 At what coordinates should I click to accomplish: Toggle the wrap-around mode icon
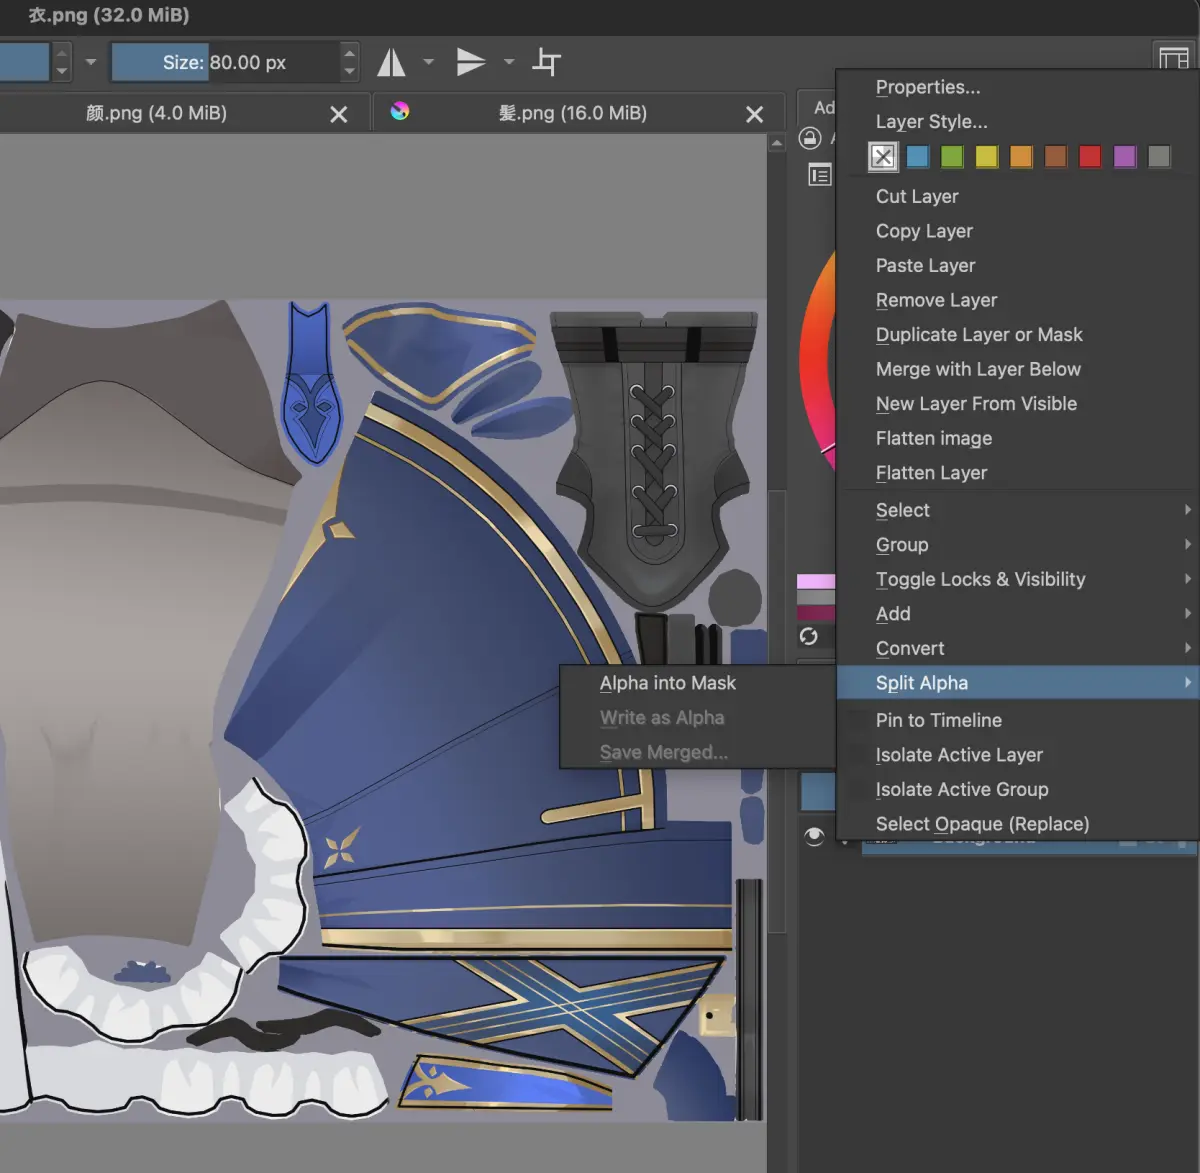pos(546,62)
